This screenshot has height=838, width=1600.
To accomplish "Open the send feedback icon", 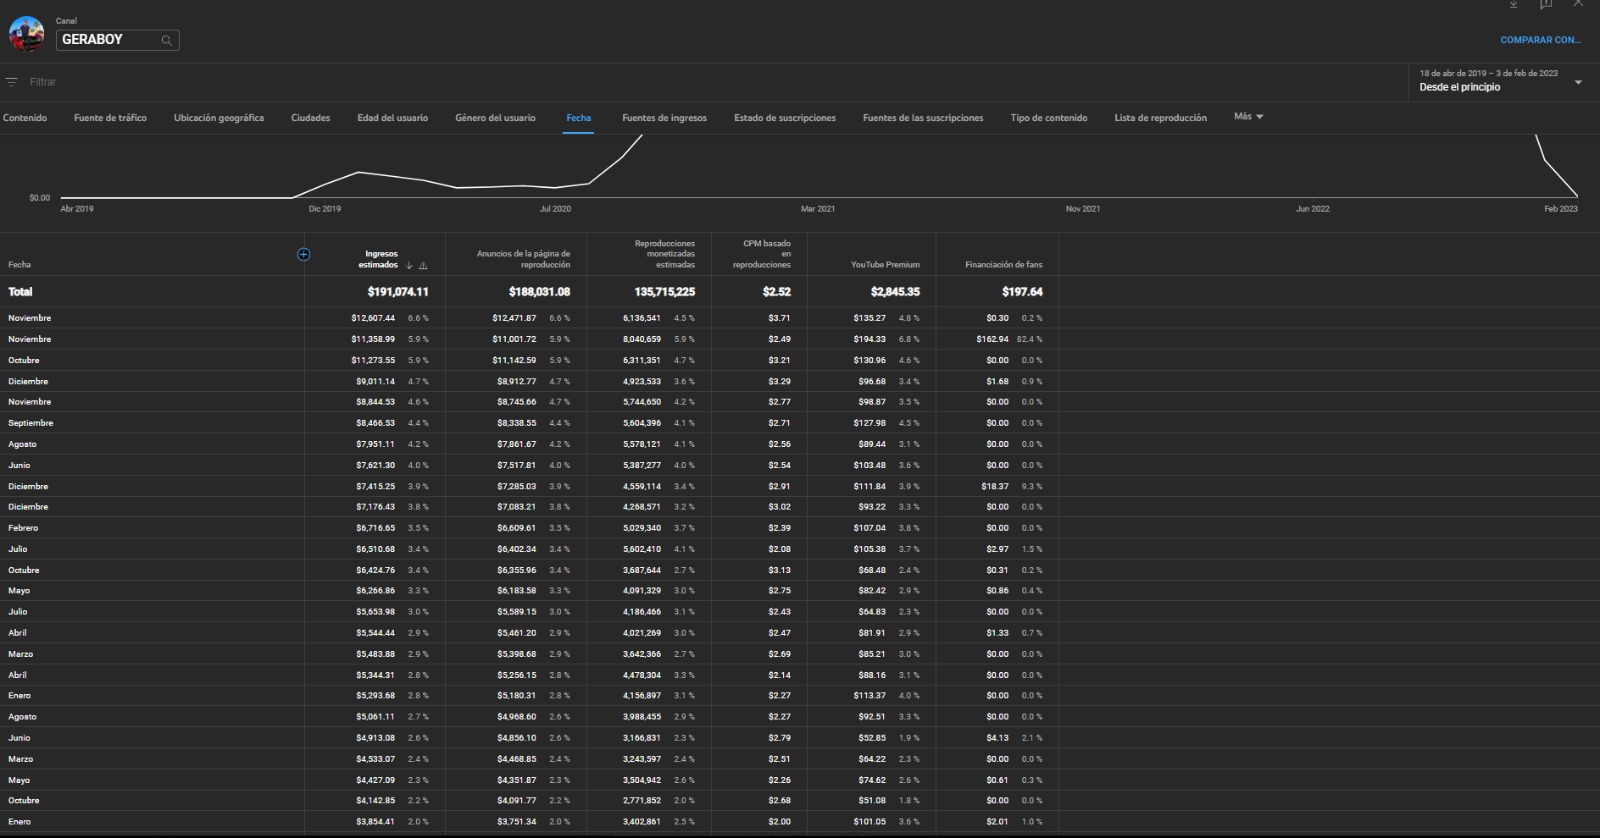I will coord(1546,4).
